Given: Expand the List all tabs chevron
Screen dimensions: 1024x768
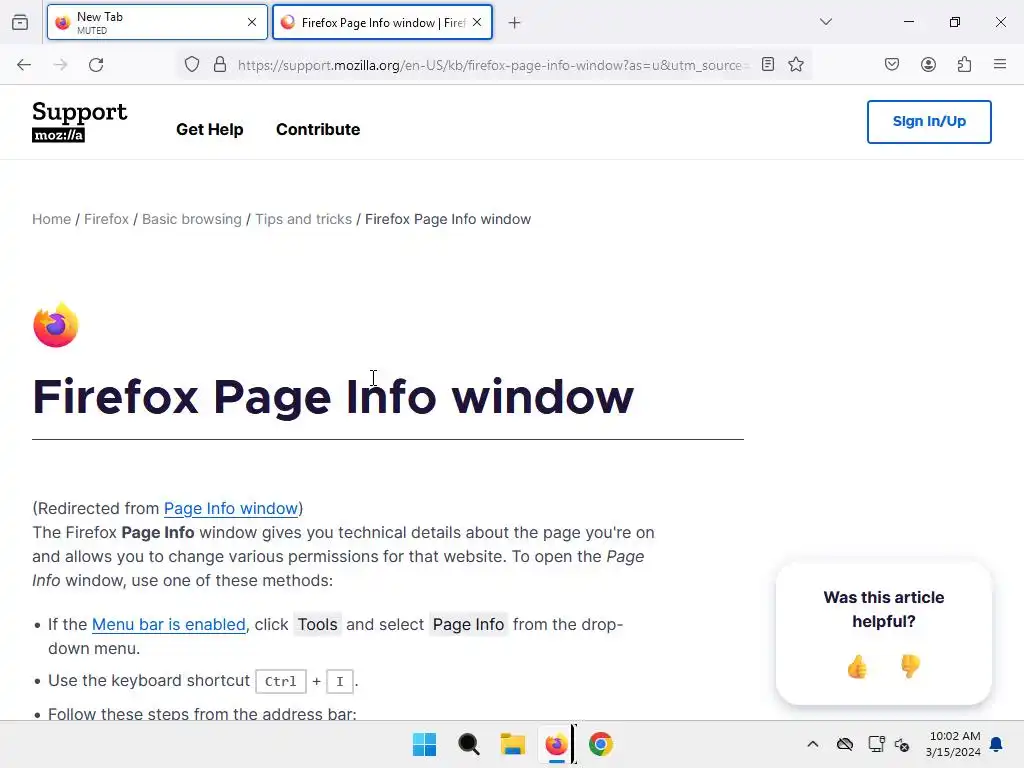Looking at the screenshot, I should [825, 22].
